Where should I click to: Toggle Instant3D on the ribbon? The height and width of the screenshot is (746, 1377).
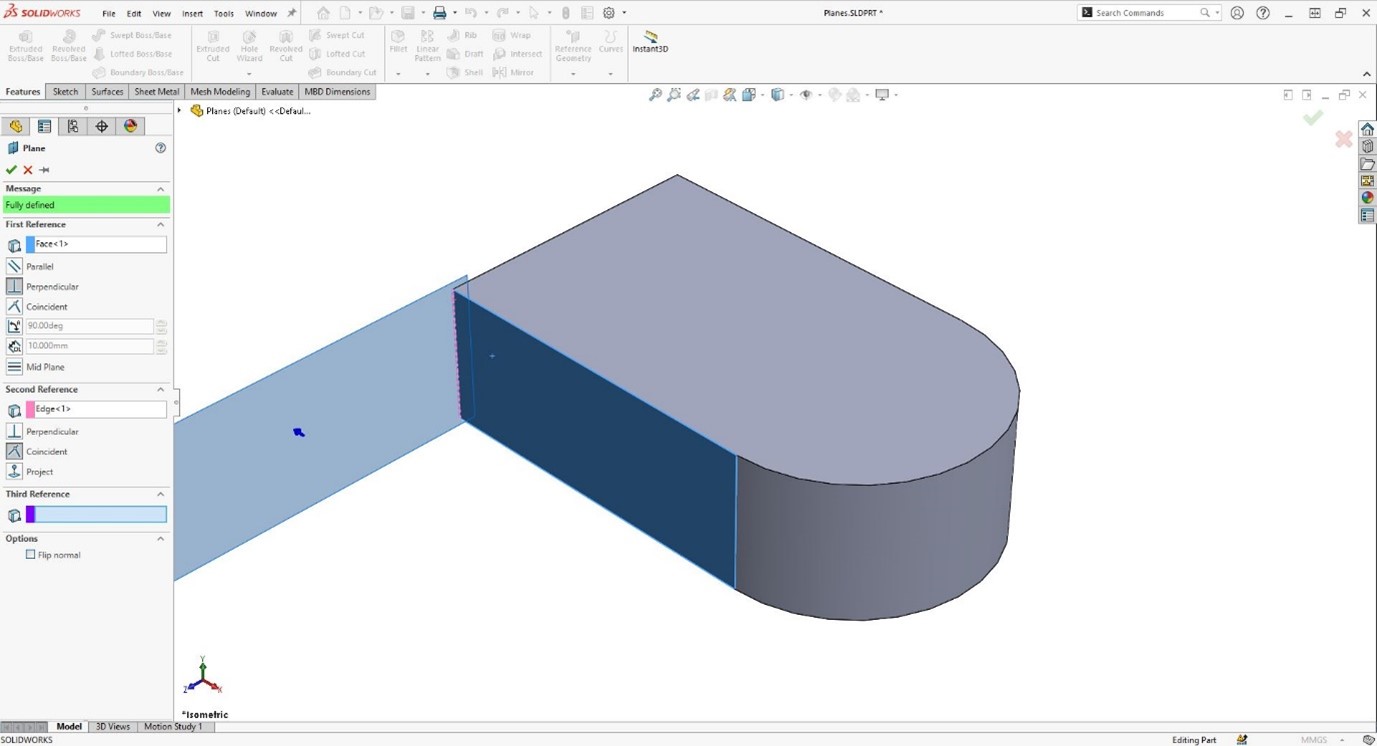(x=650, y=41)
